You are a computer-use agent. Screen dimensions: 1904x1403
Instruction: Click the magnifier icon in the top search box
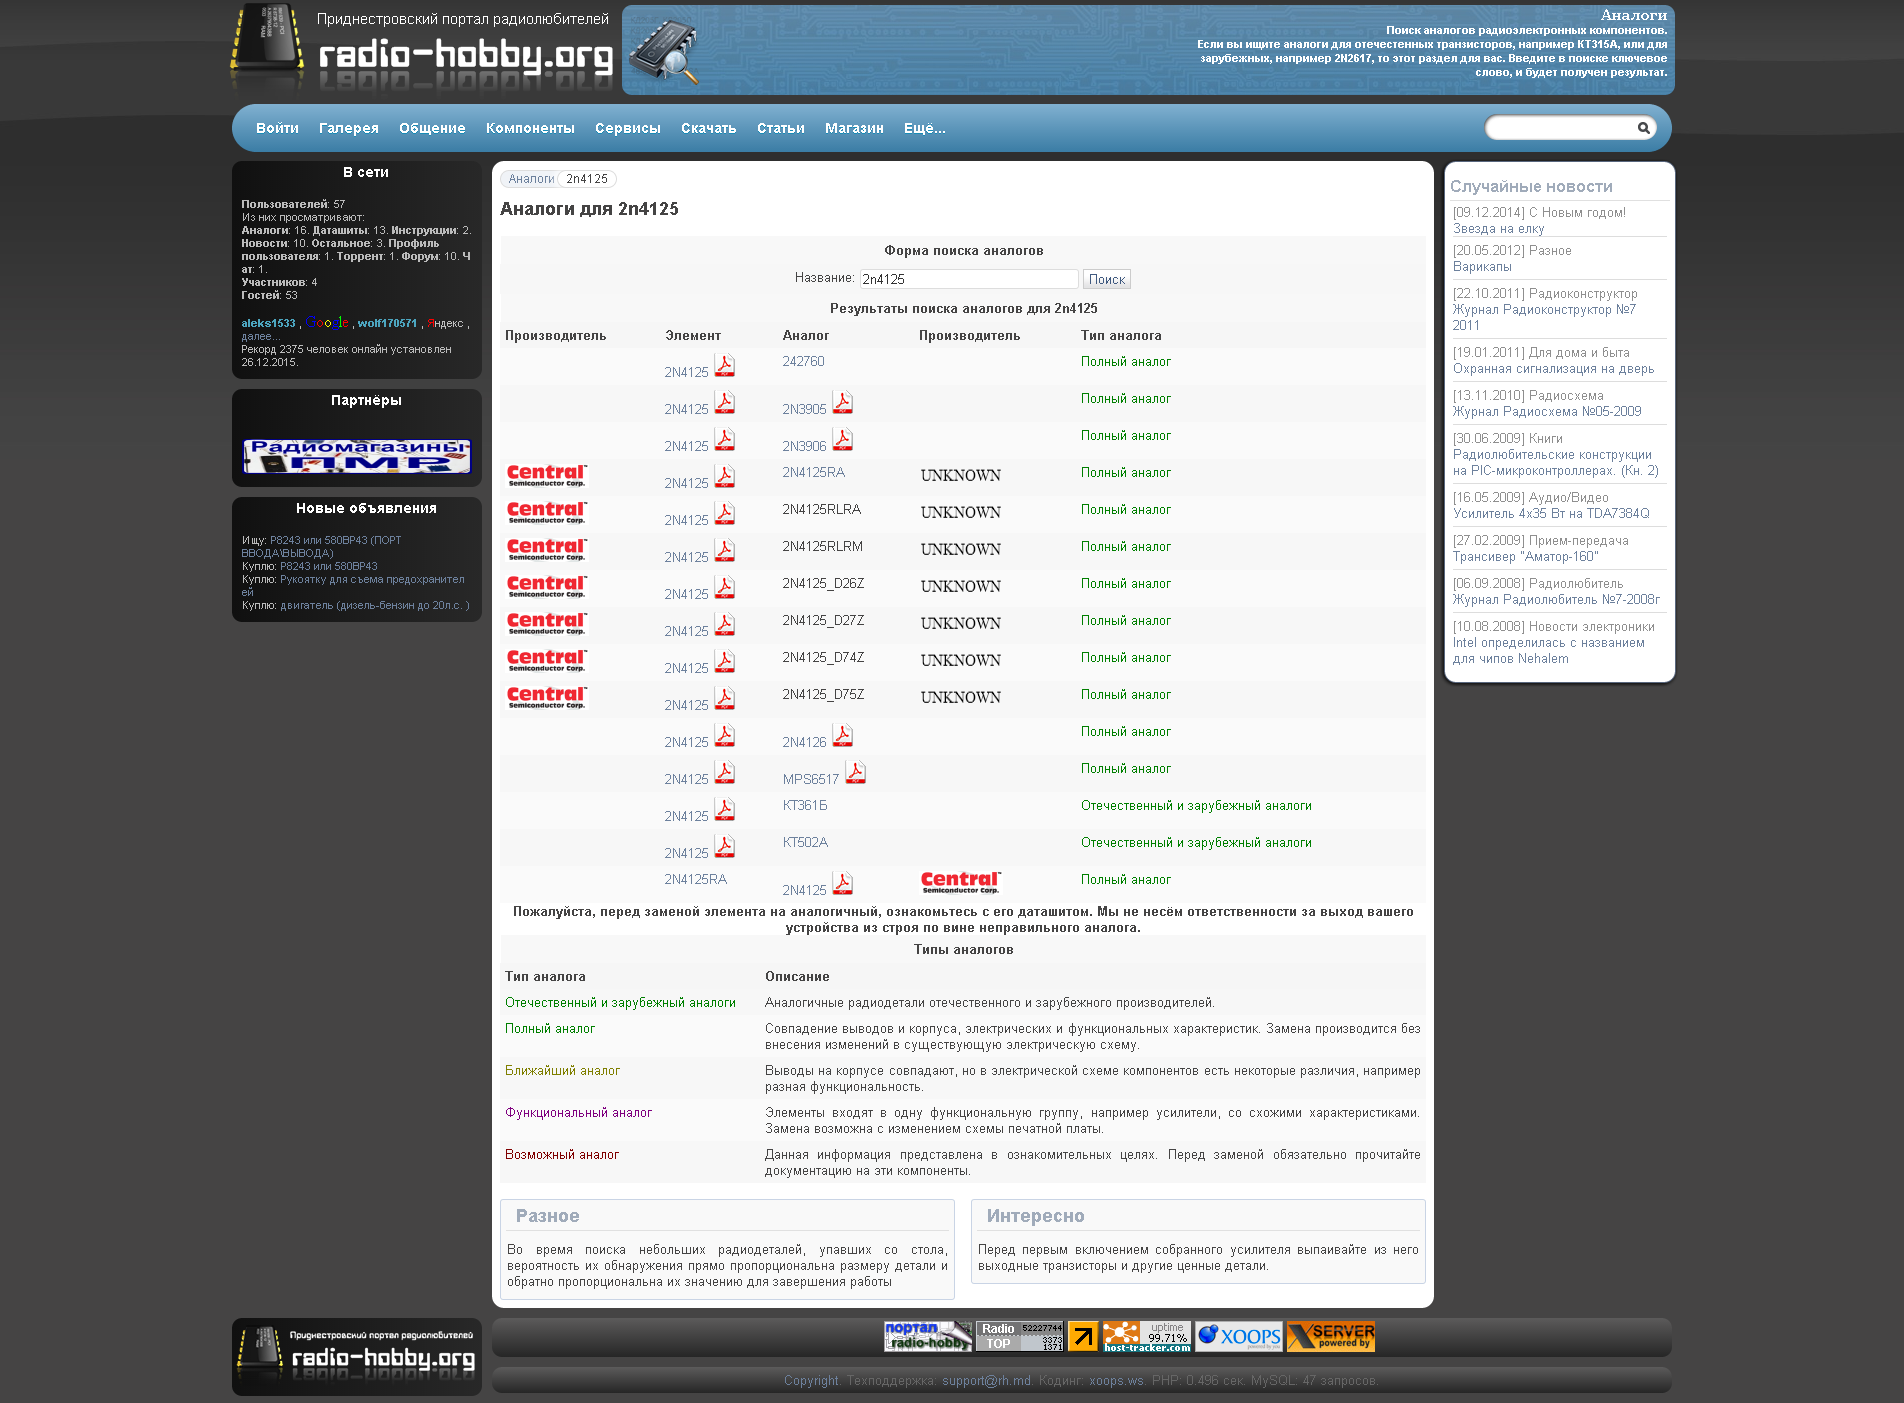click(1643, 128)
